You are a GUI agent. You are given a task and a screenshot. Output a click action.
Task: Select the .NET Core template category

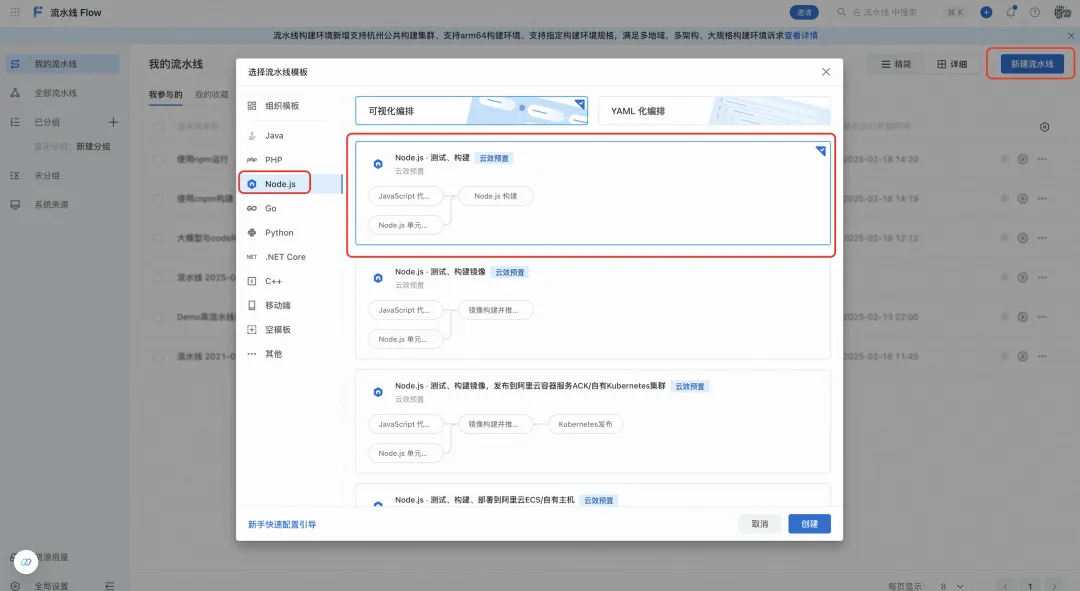tap(285, 257)
